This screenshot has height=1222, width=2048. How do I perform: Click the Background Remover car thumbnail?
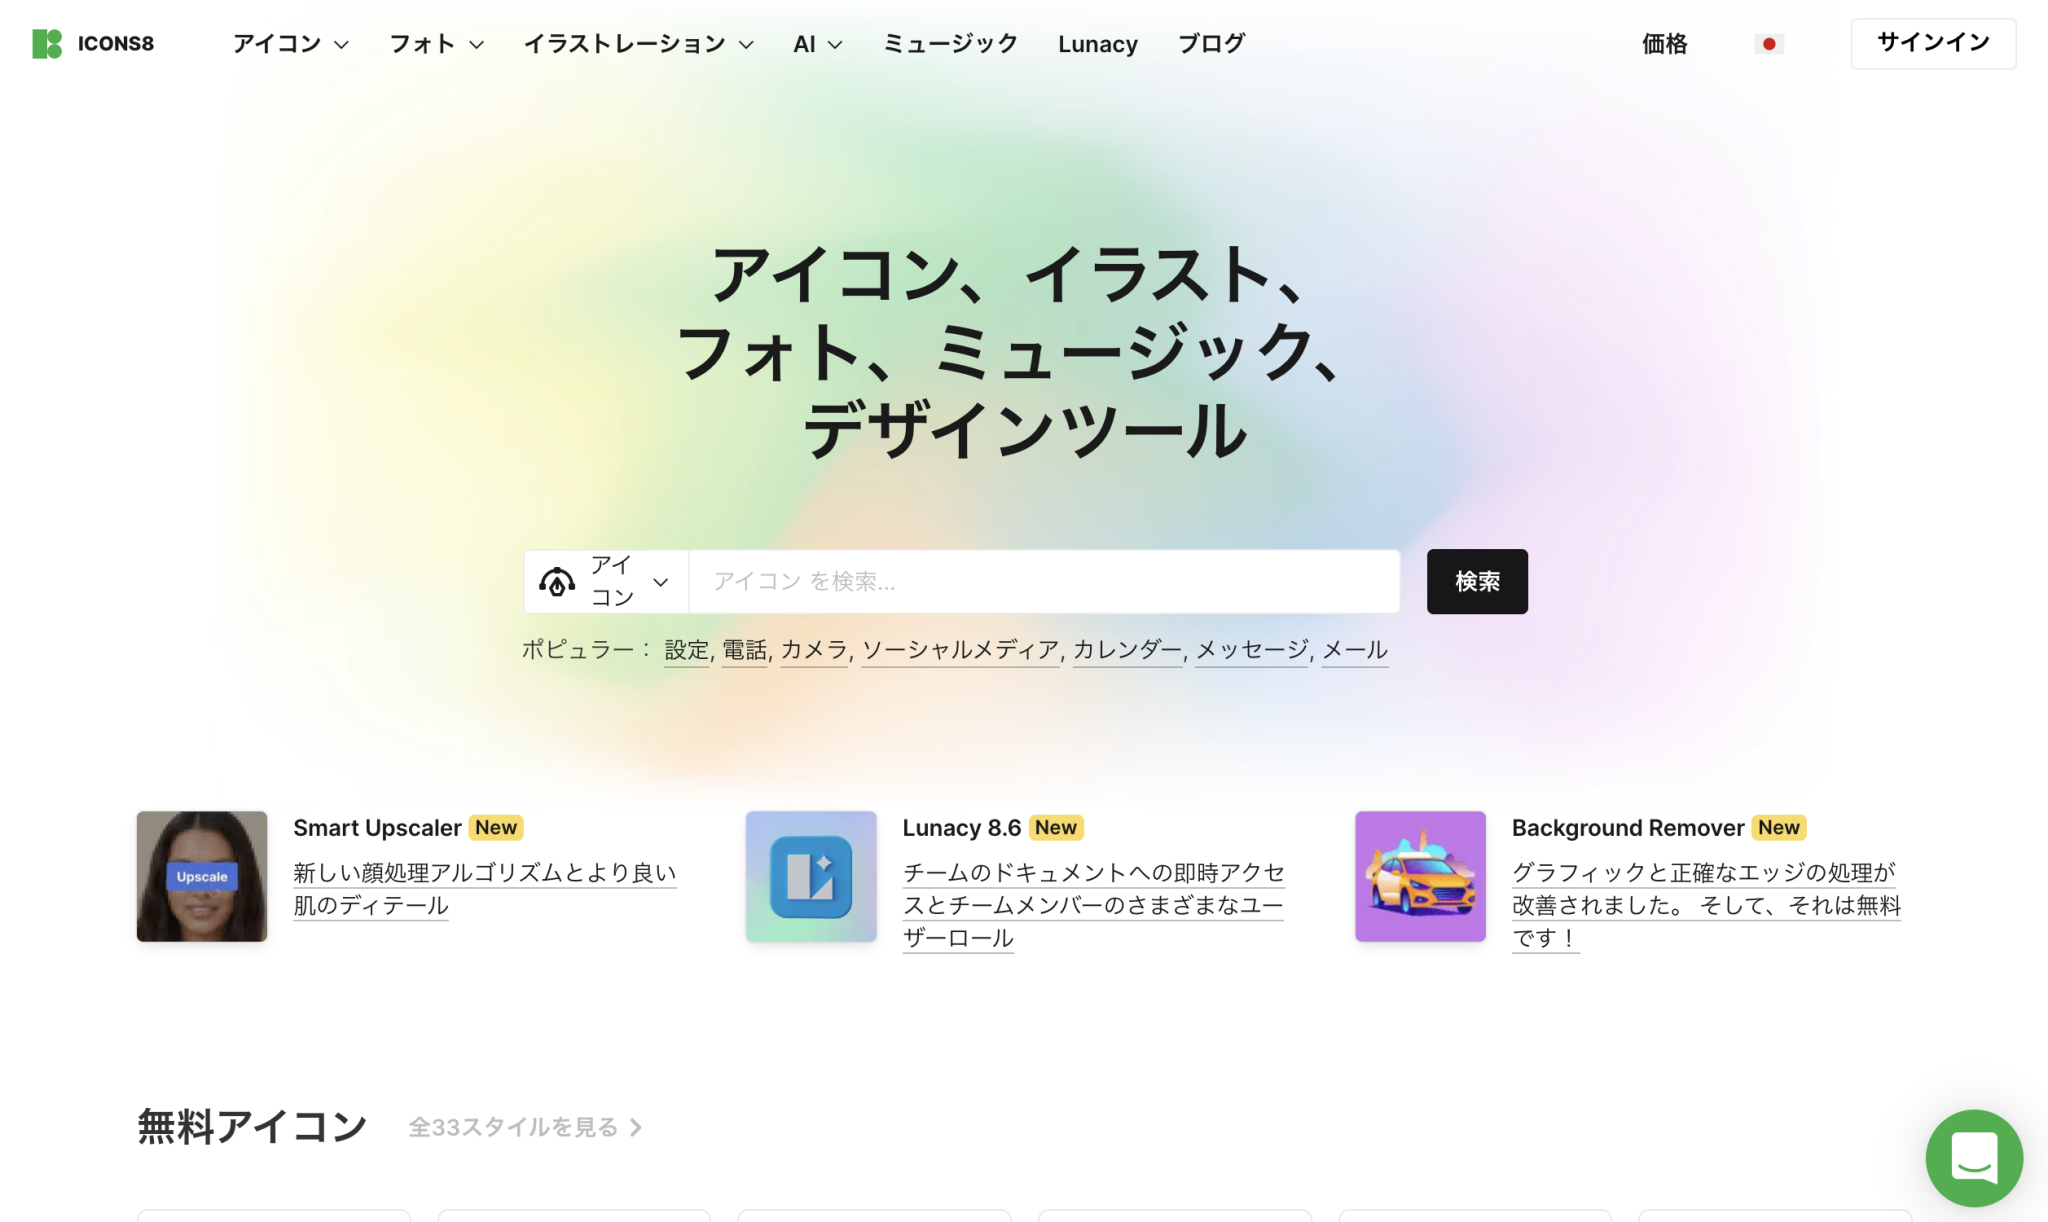tap(1420, 876)
